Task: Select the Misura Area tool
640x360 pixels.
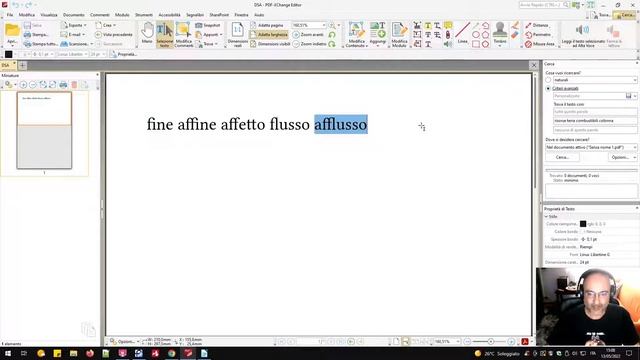Action: 540,44
